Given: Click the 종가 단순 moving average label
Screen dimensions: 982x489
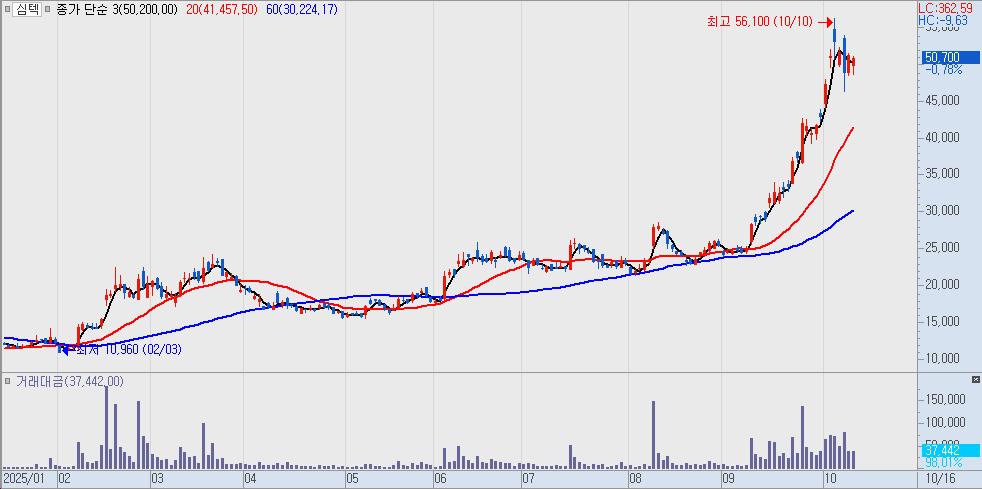Looking at the screenshot, I should [80, 11].
